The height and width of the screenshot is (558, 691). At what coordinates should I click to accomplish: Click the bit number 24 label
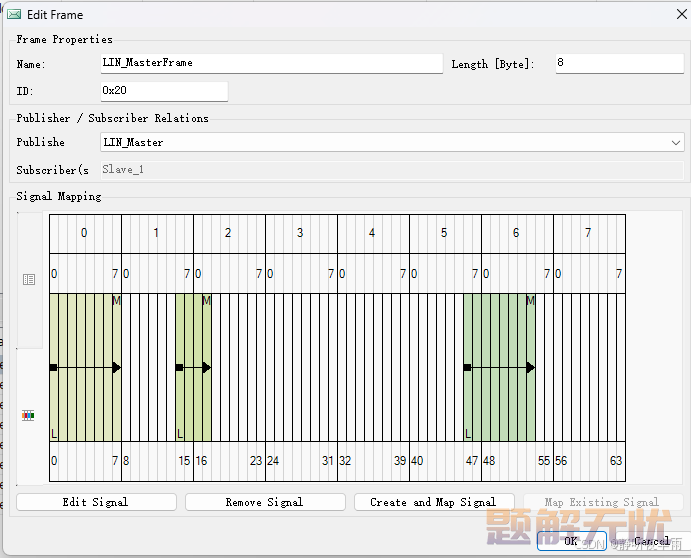[x=273, y=461]
